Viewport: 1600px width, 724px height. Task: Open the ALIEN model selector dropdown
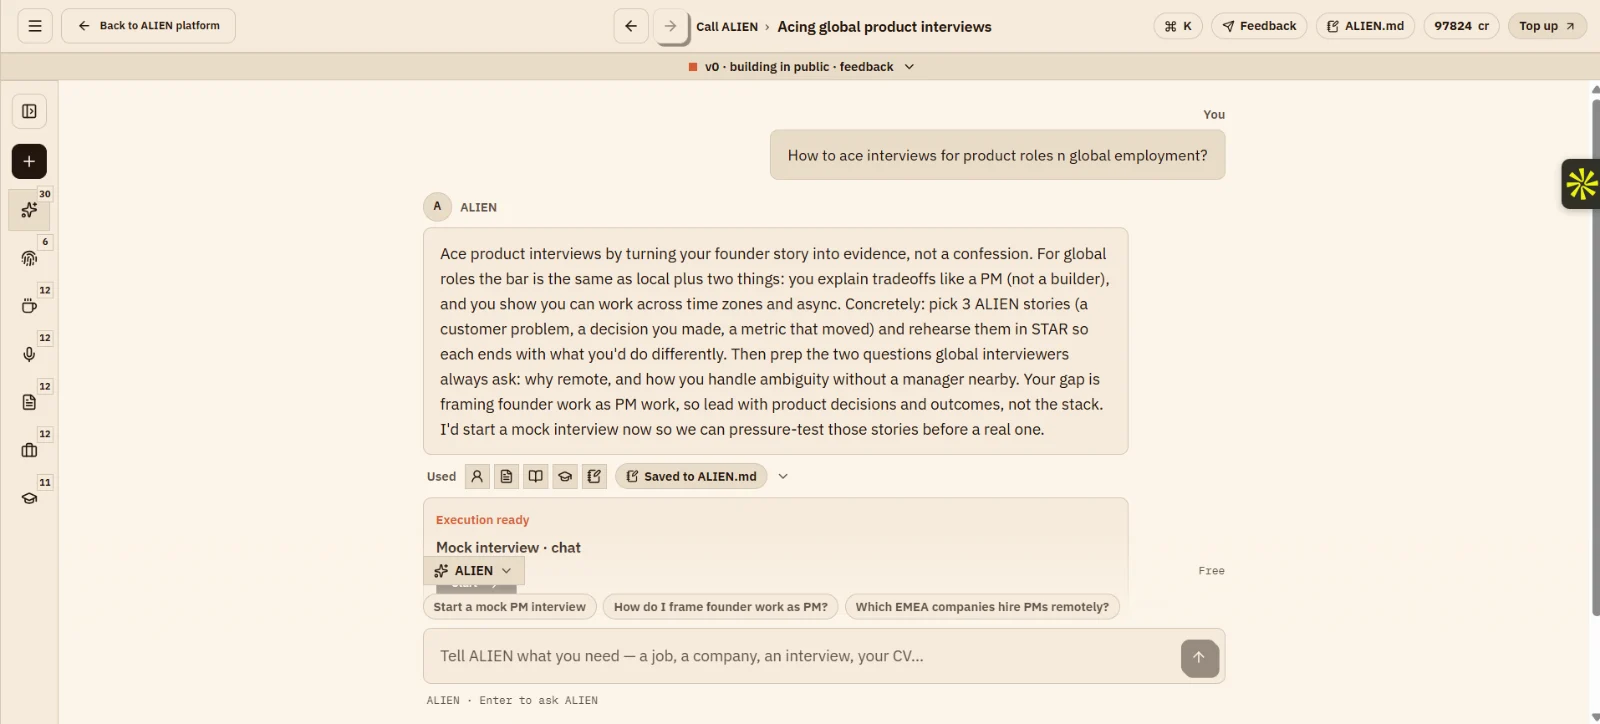(474, 571)
